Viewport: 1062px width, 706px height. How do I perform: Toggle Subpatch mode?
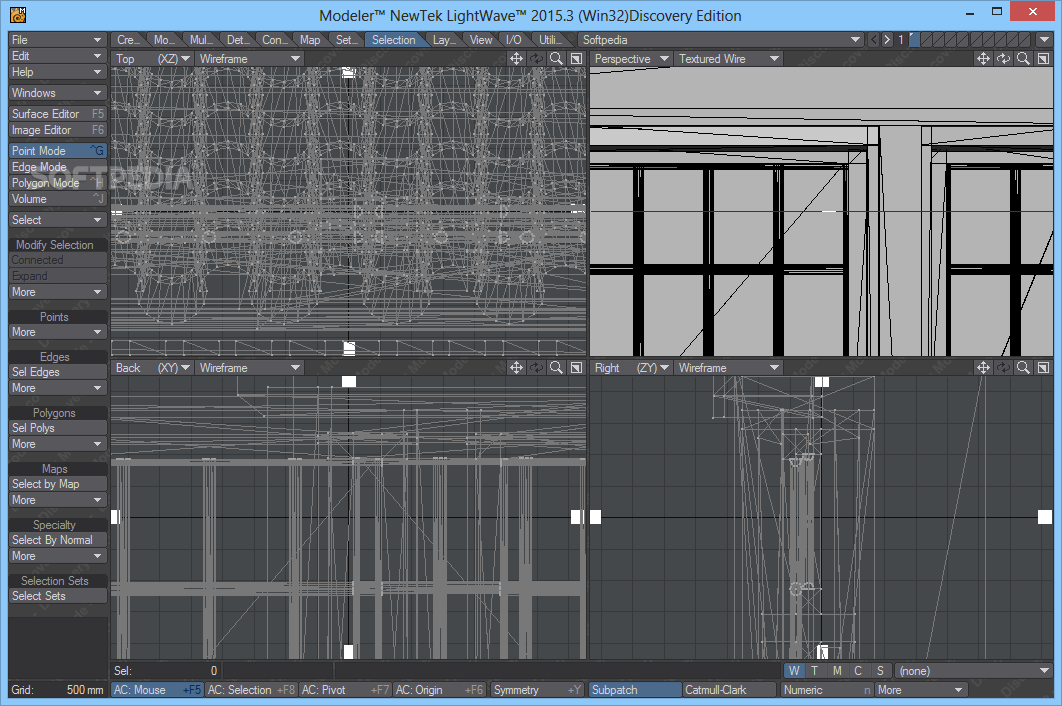(x=635, y=690)
